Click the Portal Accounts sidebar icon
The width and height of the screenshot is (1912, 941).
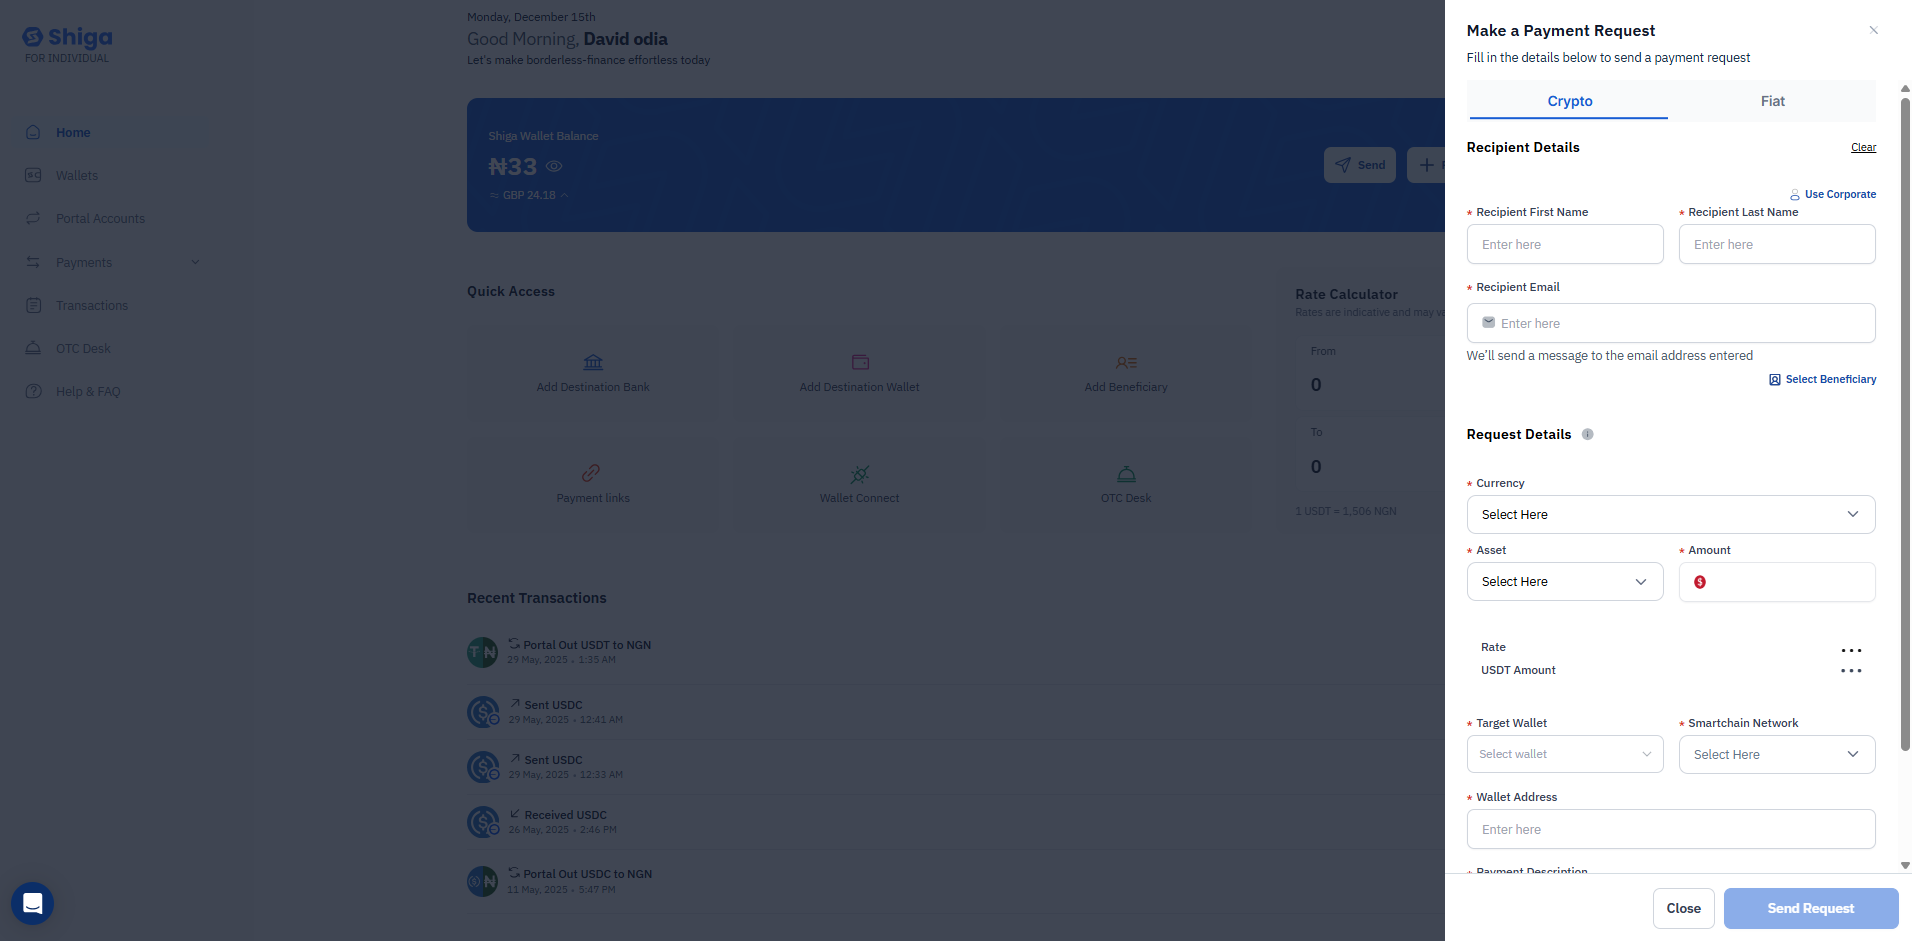point(33,218)
